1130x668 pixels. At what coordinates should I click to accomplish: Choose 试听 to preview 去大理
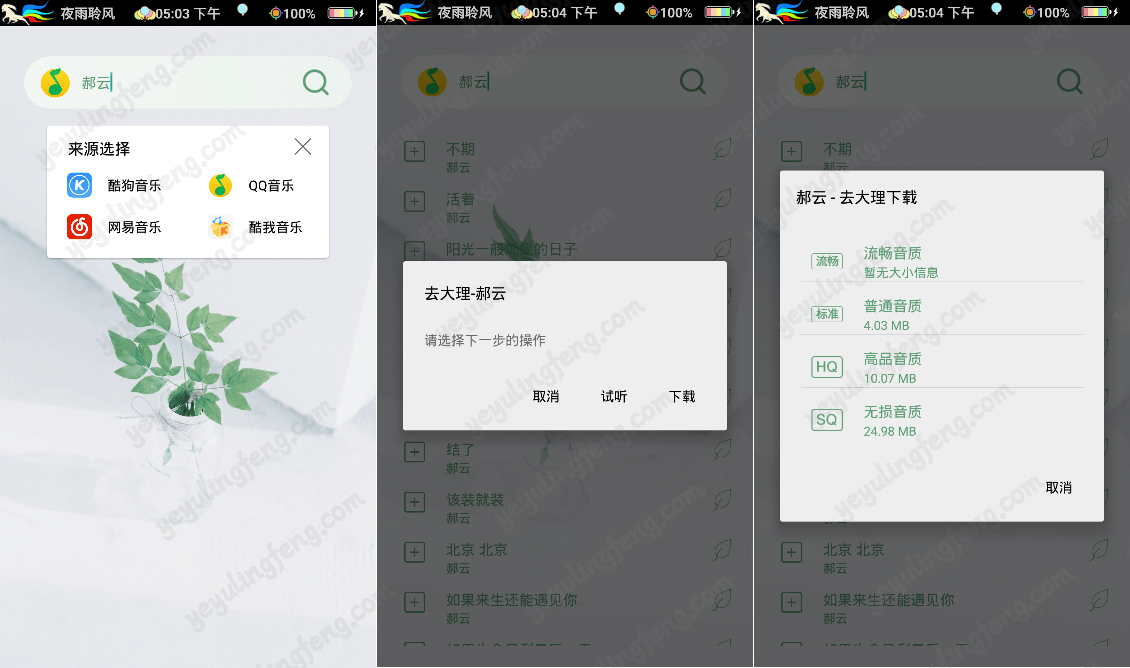pyautogui.click(x=614, y=396)
